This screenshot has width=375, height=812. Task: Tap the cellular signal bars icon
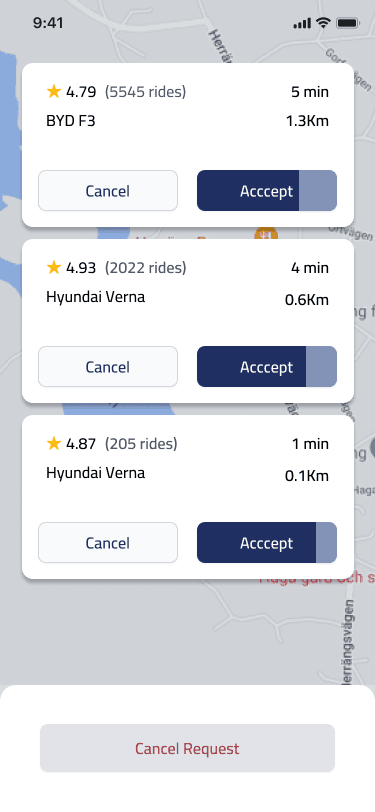point(302,23)
